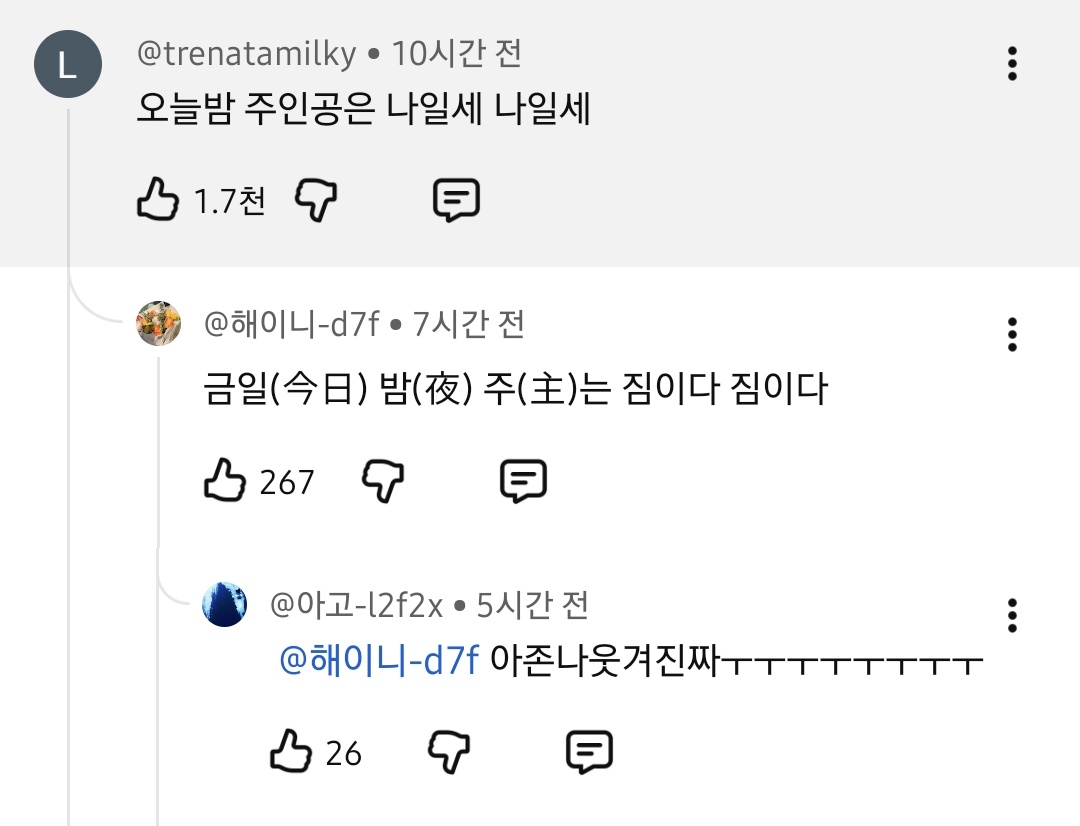Reply to the @아고-l2f2x comment

click(589, 751)
